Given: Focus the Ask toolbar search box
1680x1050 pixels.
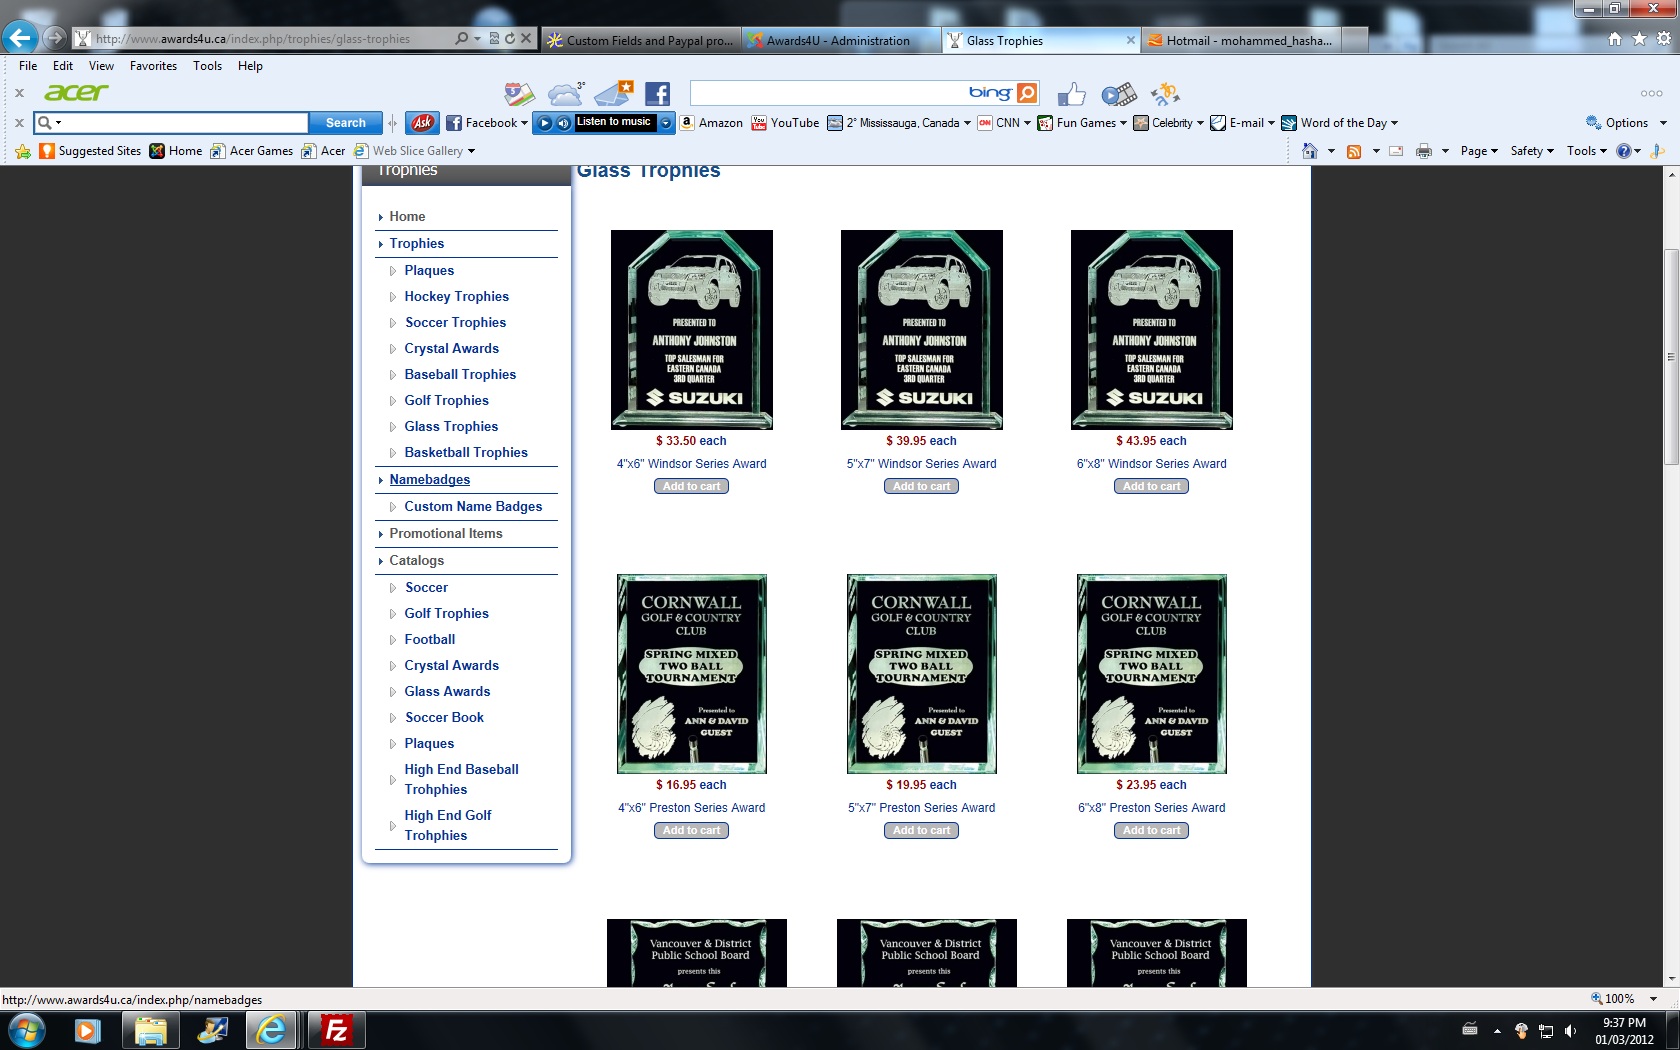Looking at the screenshot, I should tap(185, 123).
